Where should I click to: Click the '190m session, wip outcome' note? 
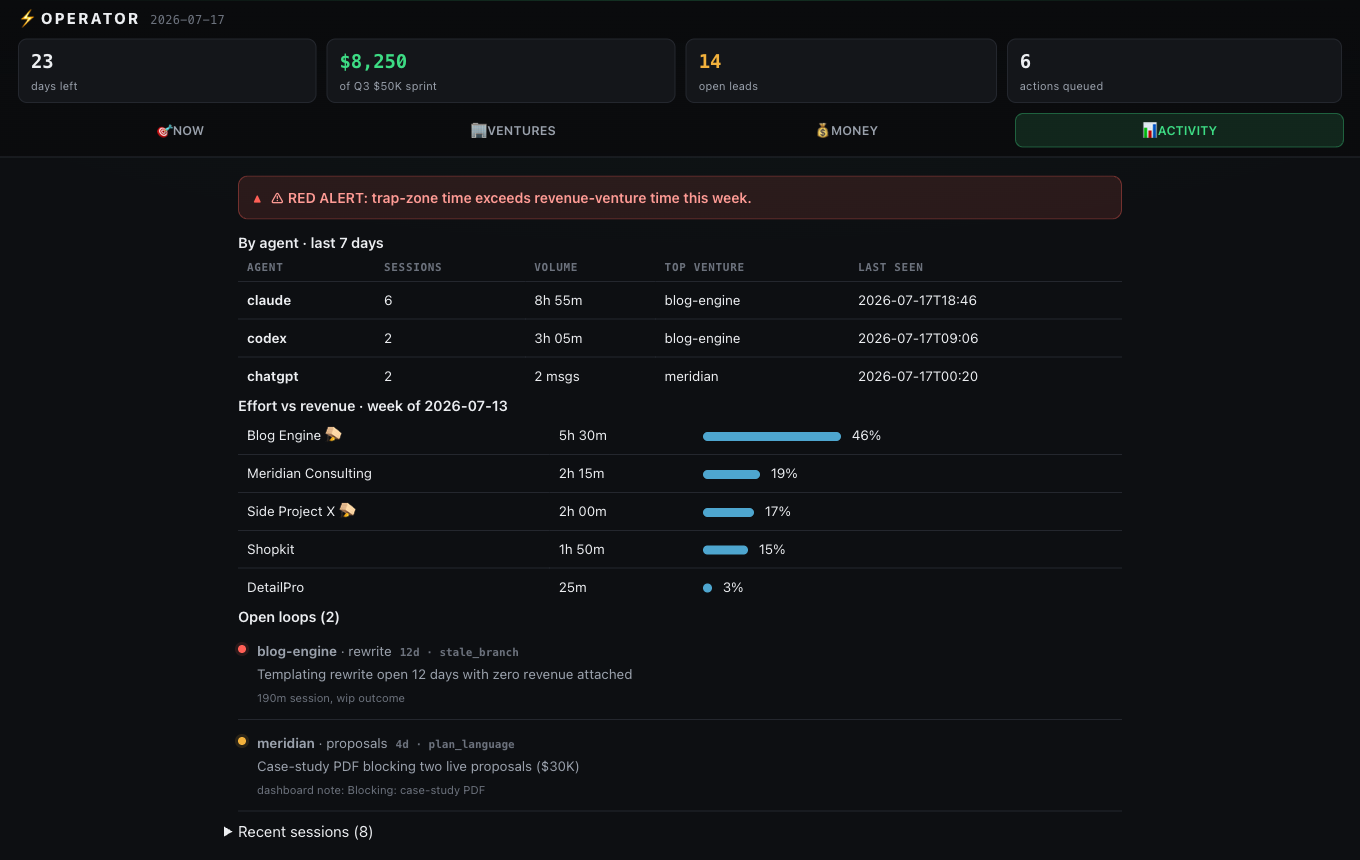[x=331, y=698]
